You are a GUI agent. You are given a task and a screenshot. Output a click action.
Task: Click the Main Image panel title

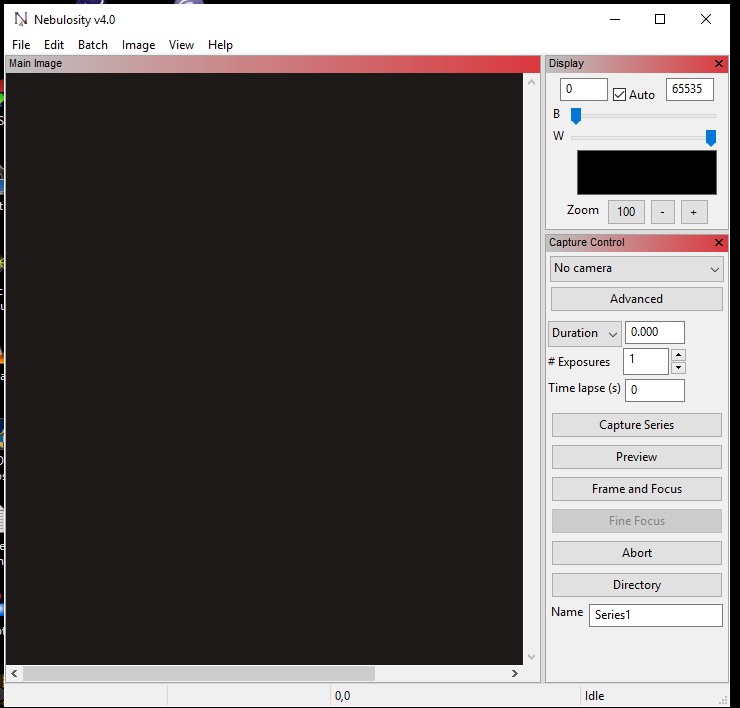pyautogui.click(x=35, y=63)
